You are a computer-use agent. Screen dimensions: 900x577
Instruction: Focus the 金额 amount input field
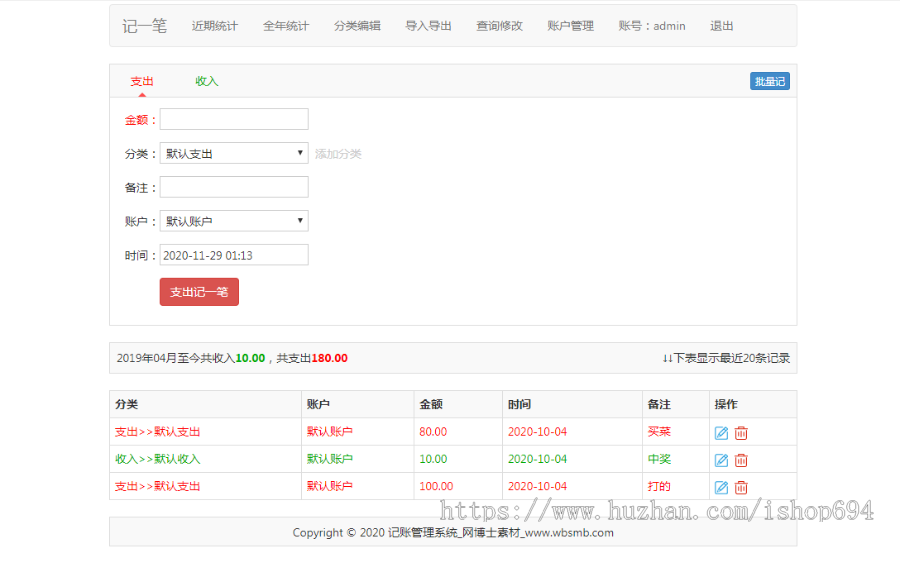[x=234, y=120]
